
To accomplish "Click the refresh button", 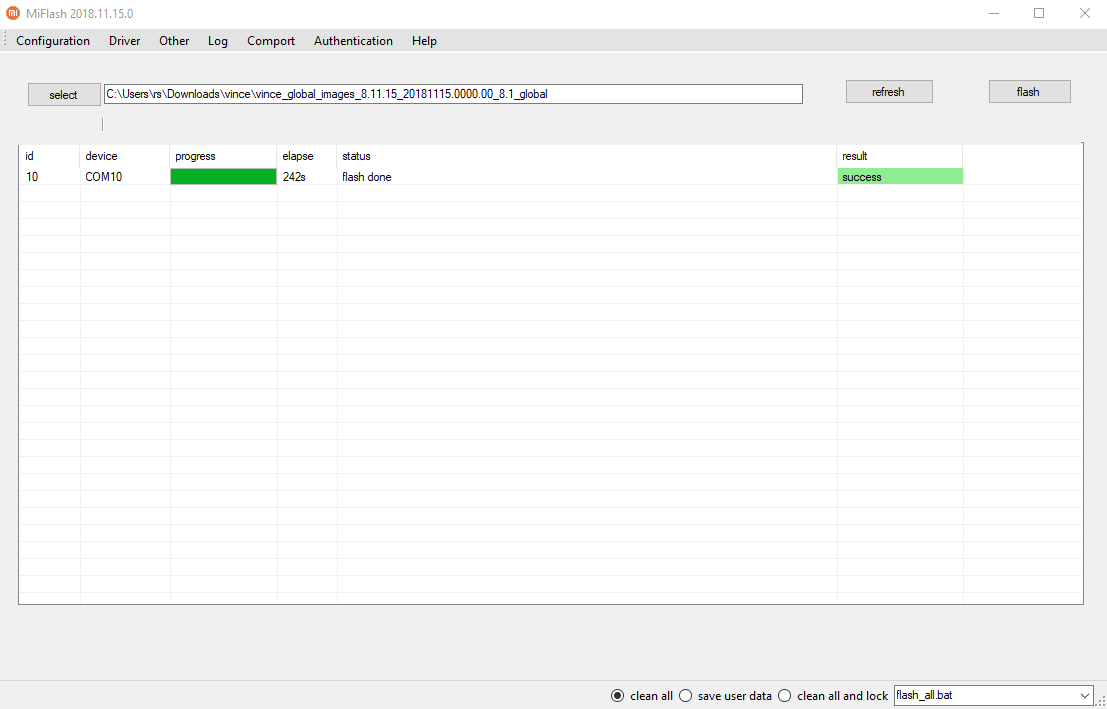I will coord(889,92).
